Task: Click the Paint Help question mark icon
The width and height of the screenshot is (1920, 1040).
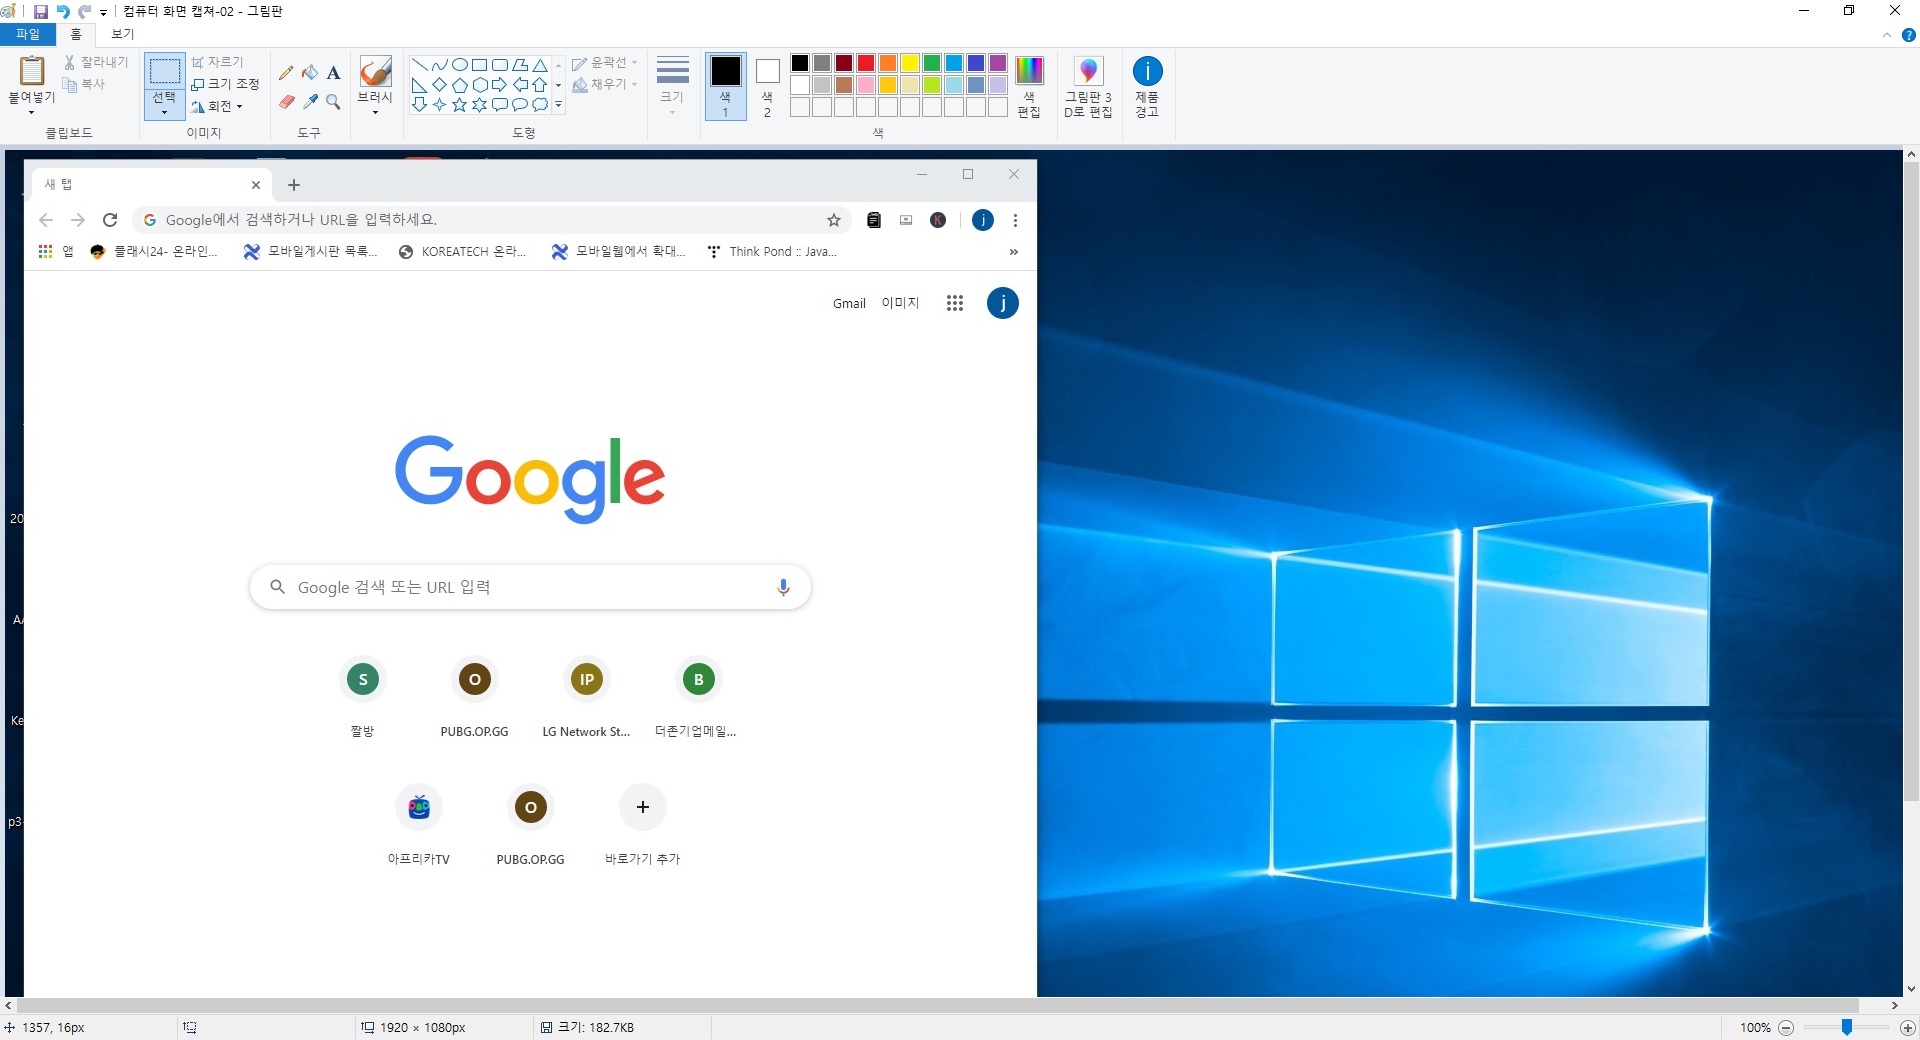Action: (1908, 35)
